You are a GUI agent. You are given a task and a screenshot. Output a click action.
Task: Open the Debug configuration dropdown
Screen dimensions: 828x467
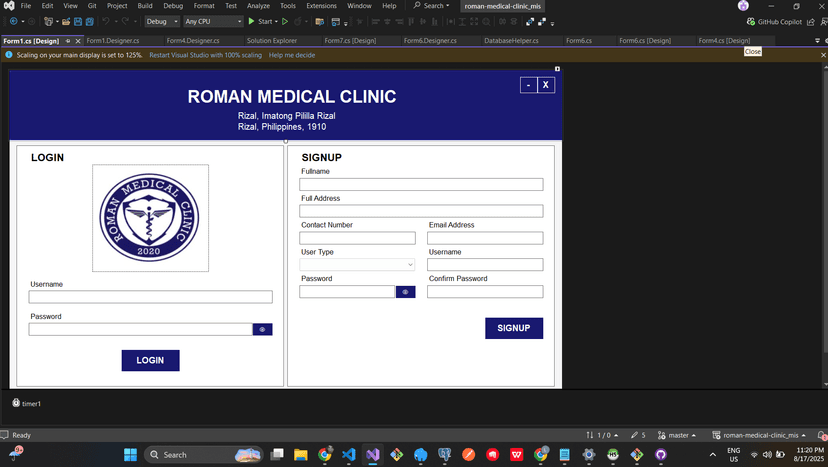pos(162,22)
